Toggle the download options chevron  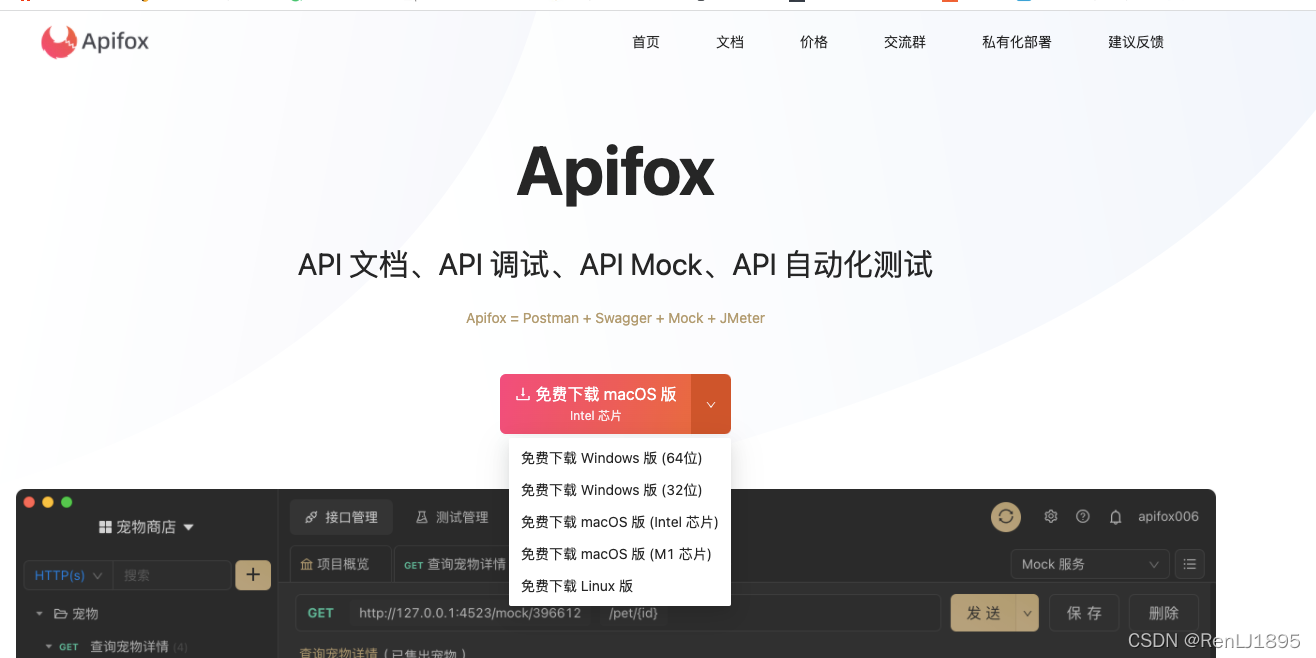pyautogui.click(x=711, y=404)
